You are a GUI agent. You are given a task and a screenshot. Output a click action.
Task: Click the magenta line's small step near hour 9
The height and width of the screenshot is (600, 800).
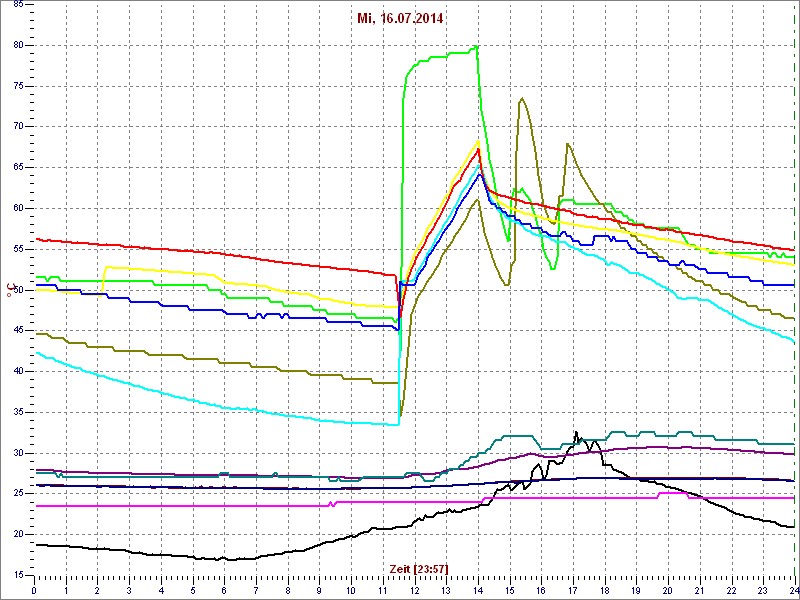(332, 503)
